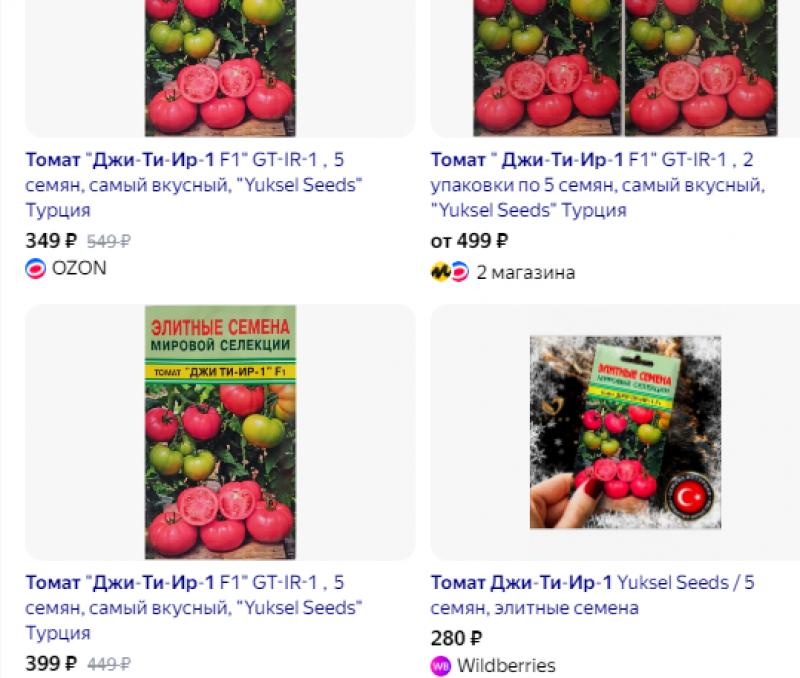Click the OZON store name label

79,268
